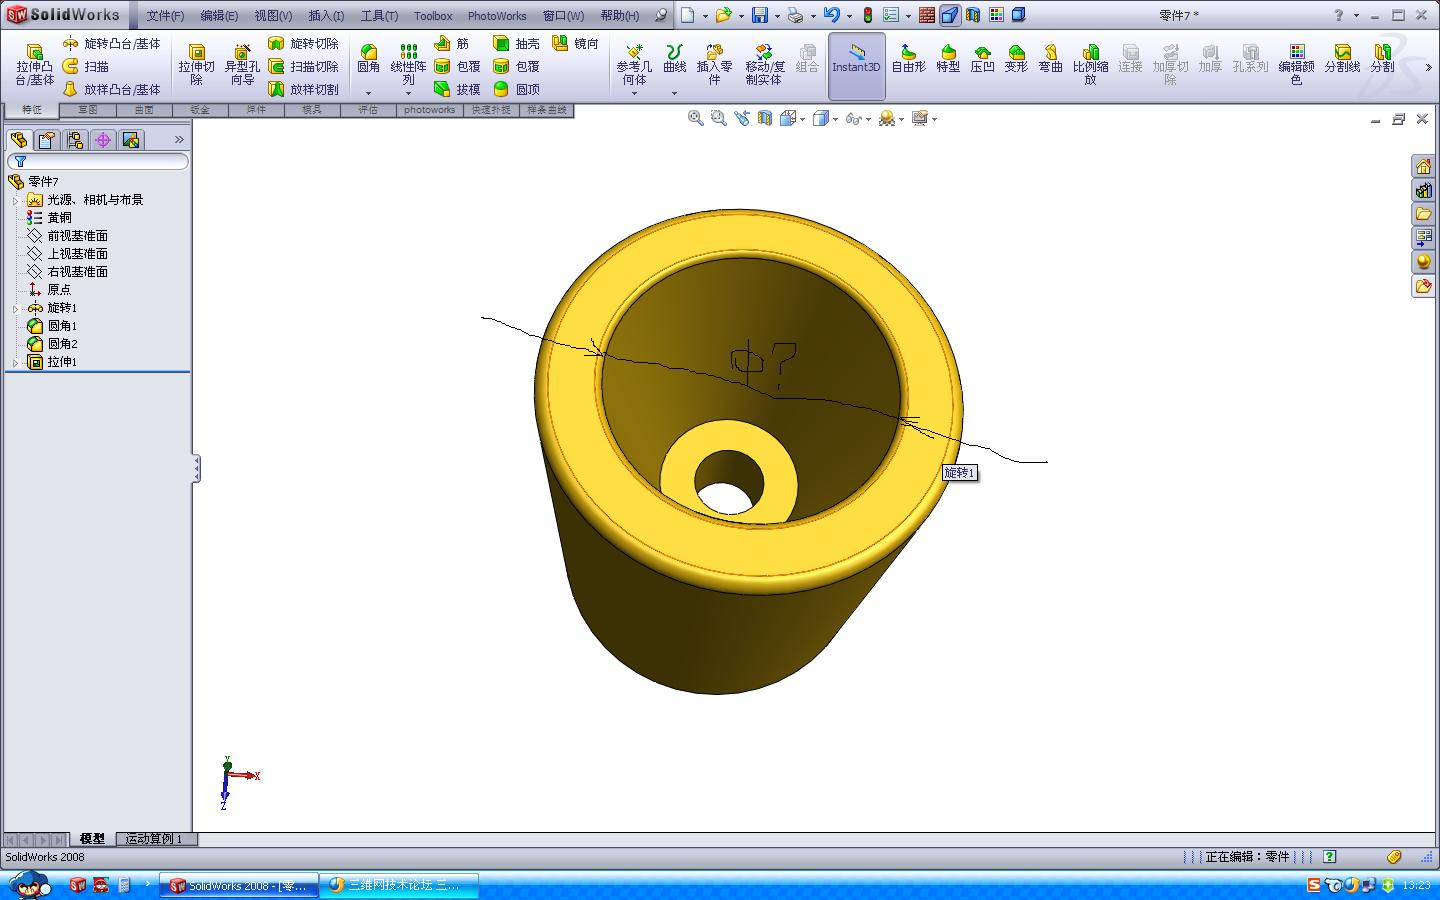The image size is (1440, 900).
Task: Open the Toolbox menu
Action: 433,16
